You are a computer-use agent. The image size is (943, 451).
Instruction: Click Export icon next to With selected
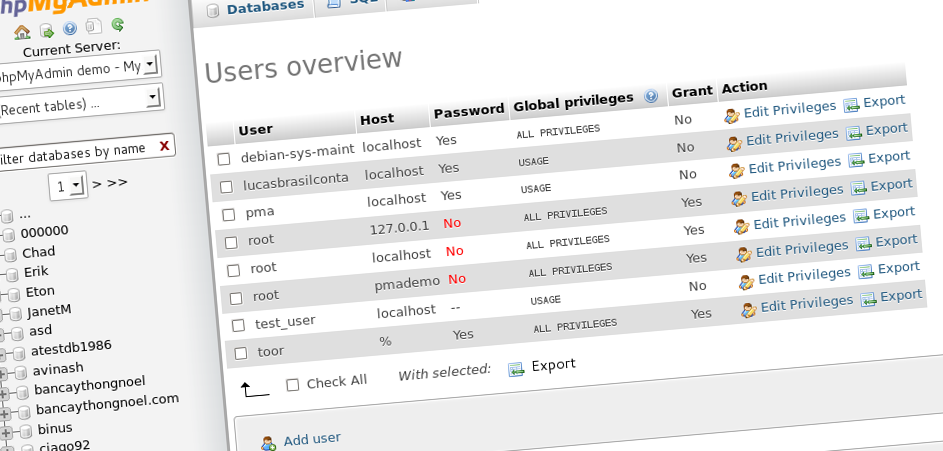click(516, 368)
